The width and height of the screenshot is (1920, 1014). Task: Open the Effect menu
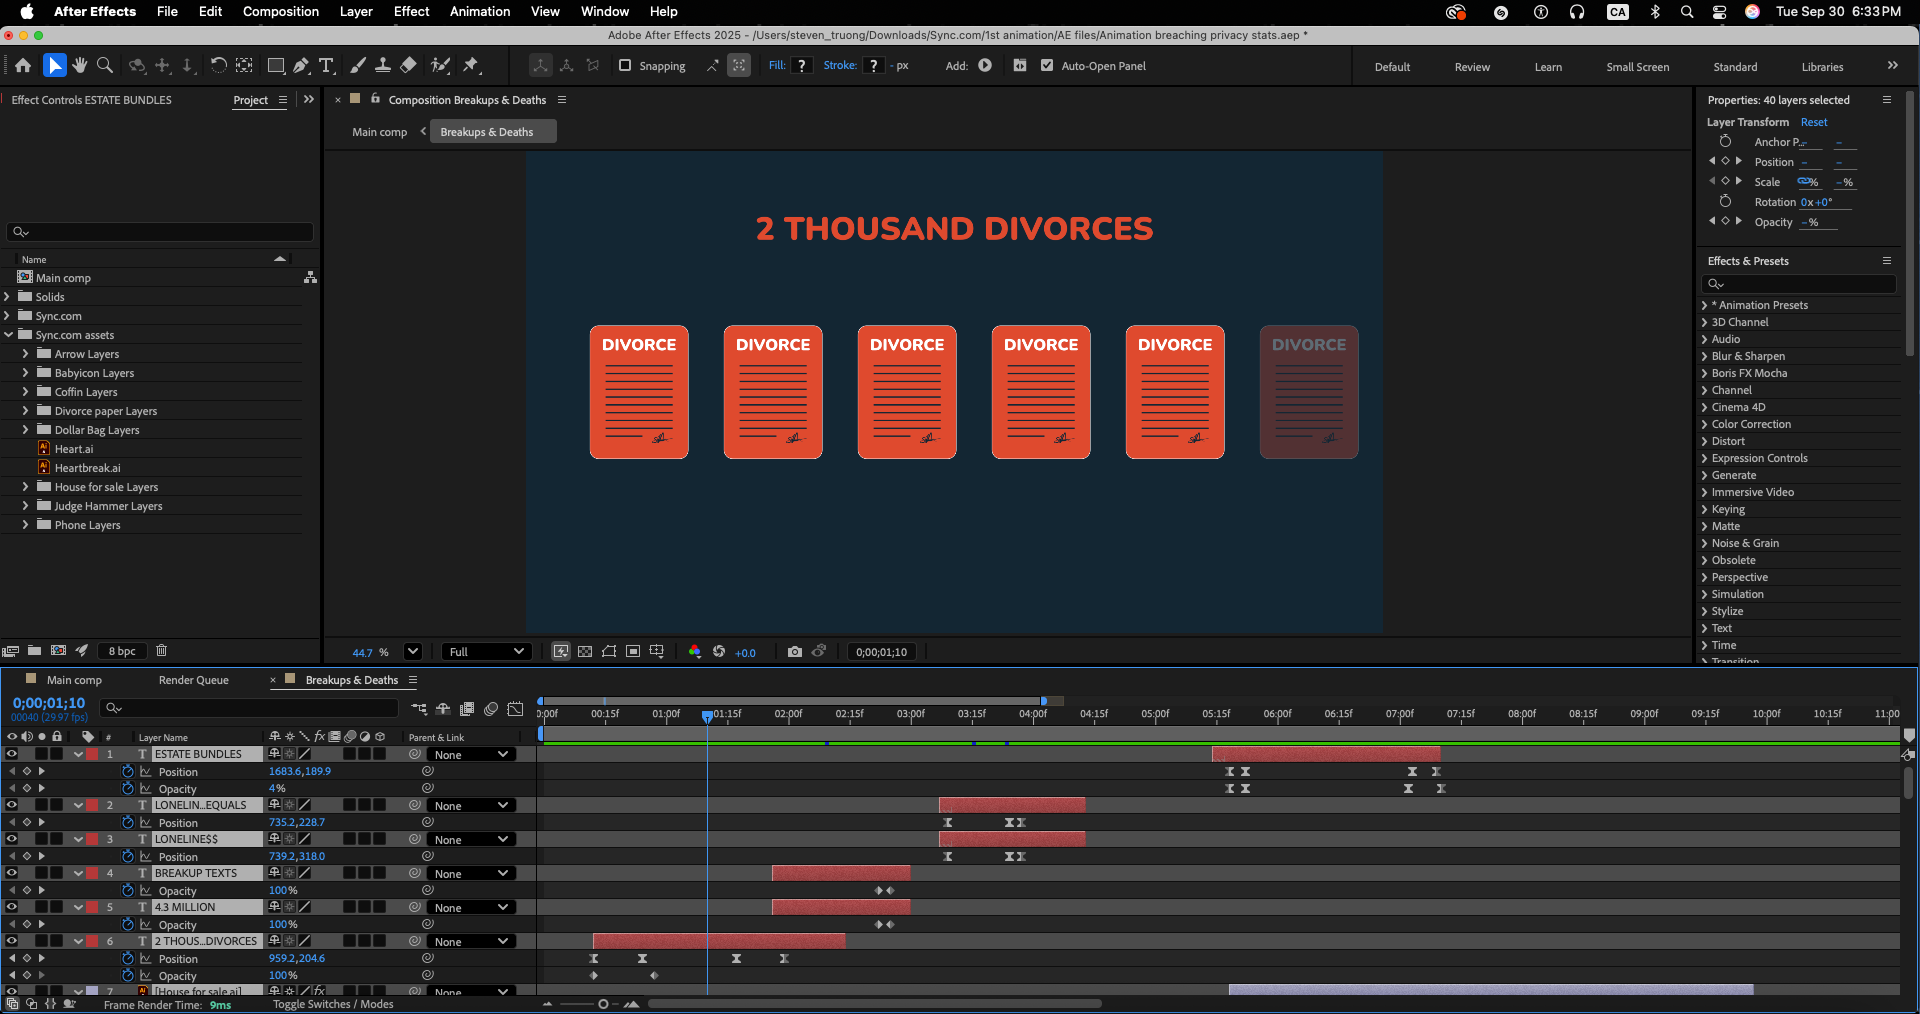pos(411,11)
